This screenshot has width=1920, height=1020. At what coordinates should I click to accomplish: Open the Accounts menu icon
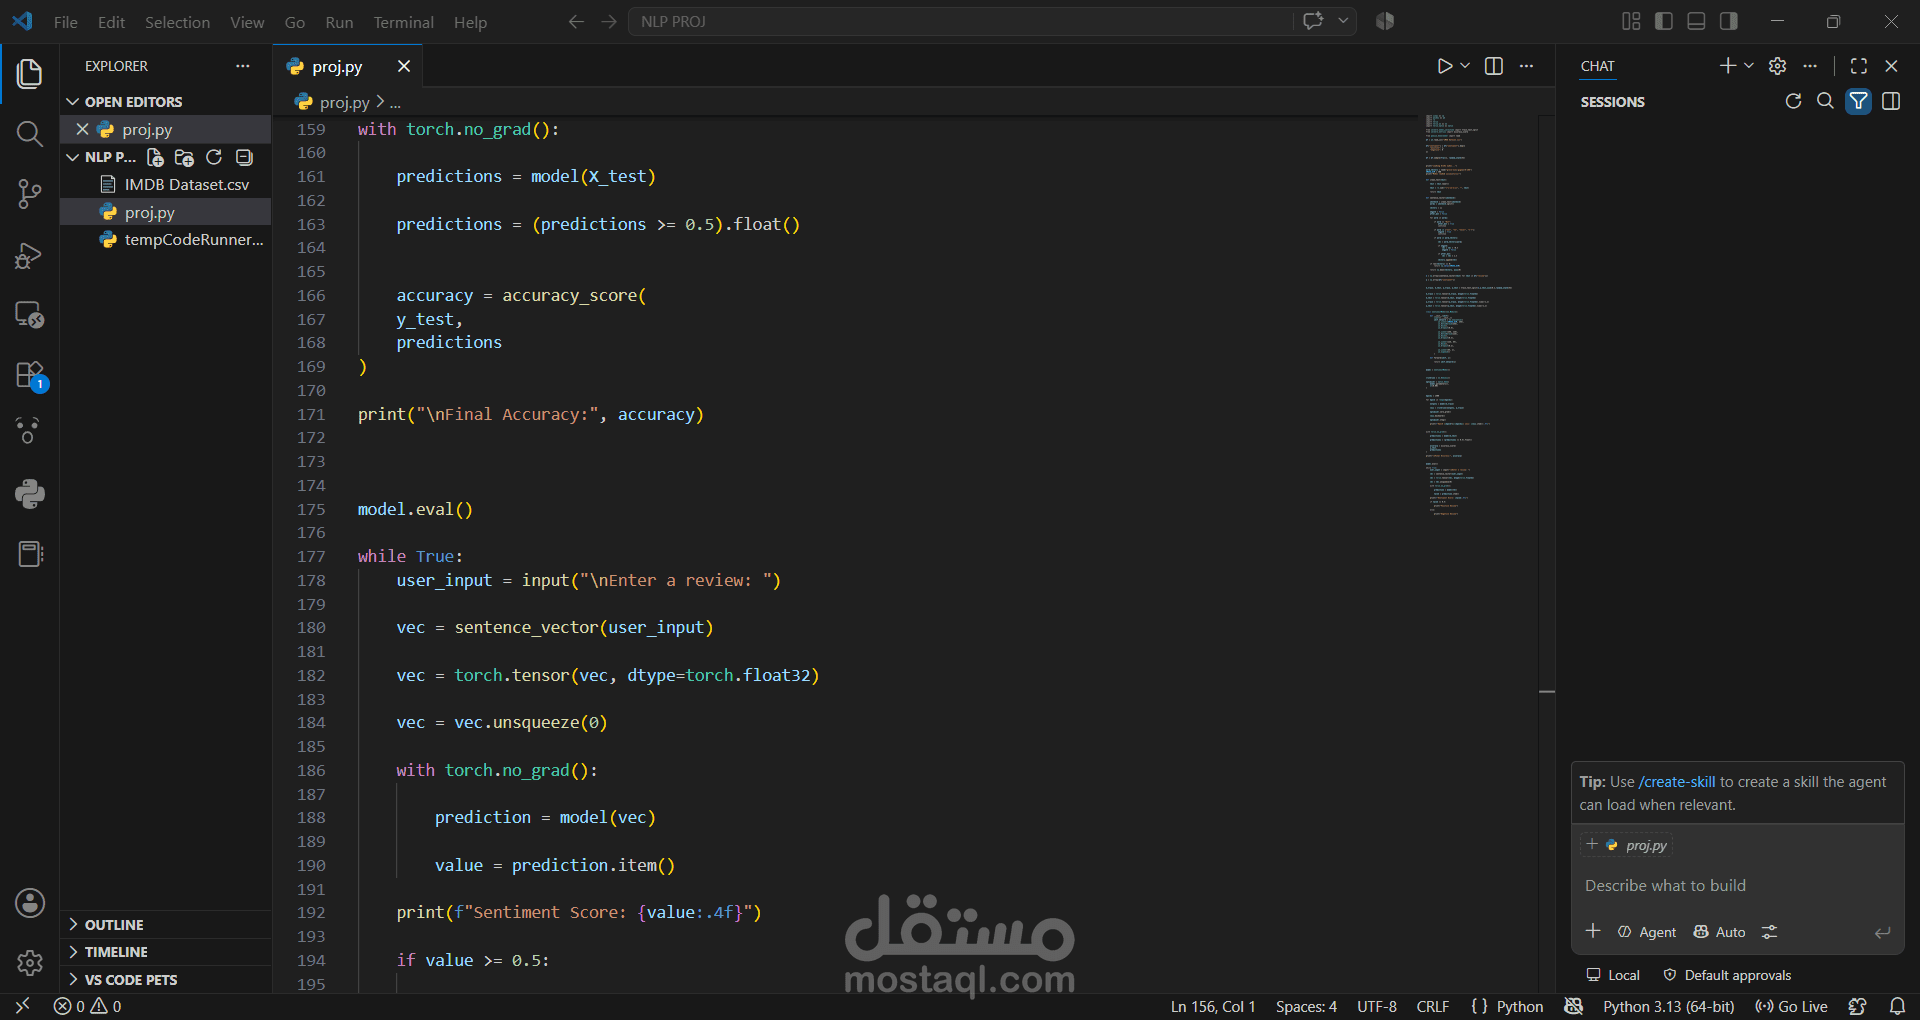tap(30, 903)
